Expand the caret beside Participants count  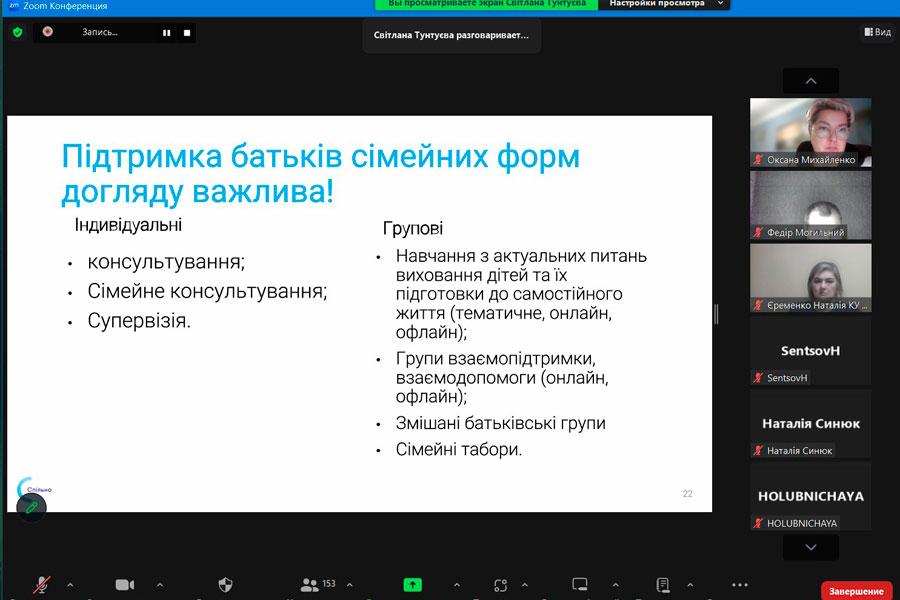350,584
